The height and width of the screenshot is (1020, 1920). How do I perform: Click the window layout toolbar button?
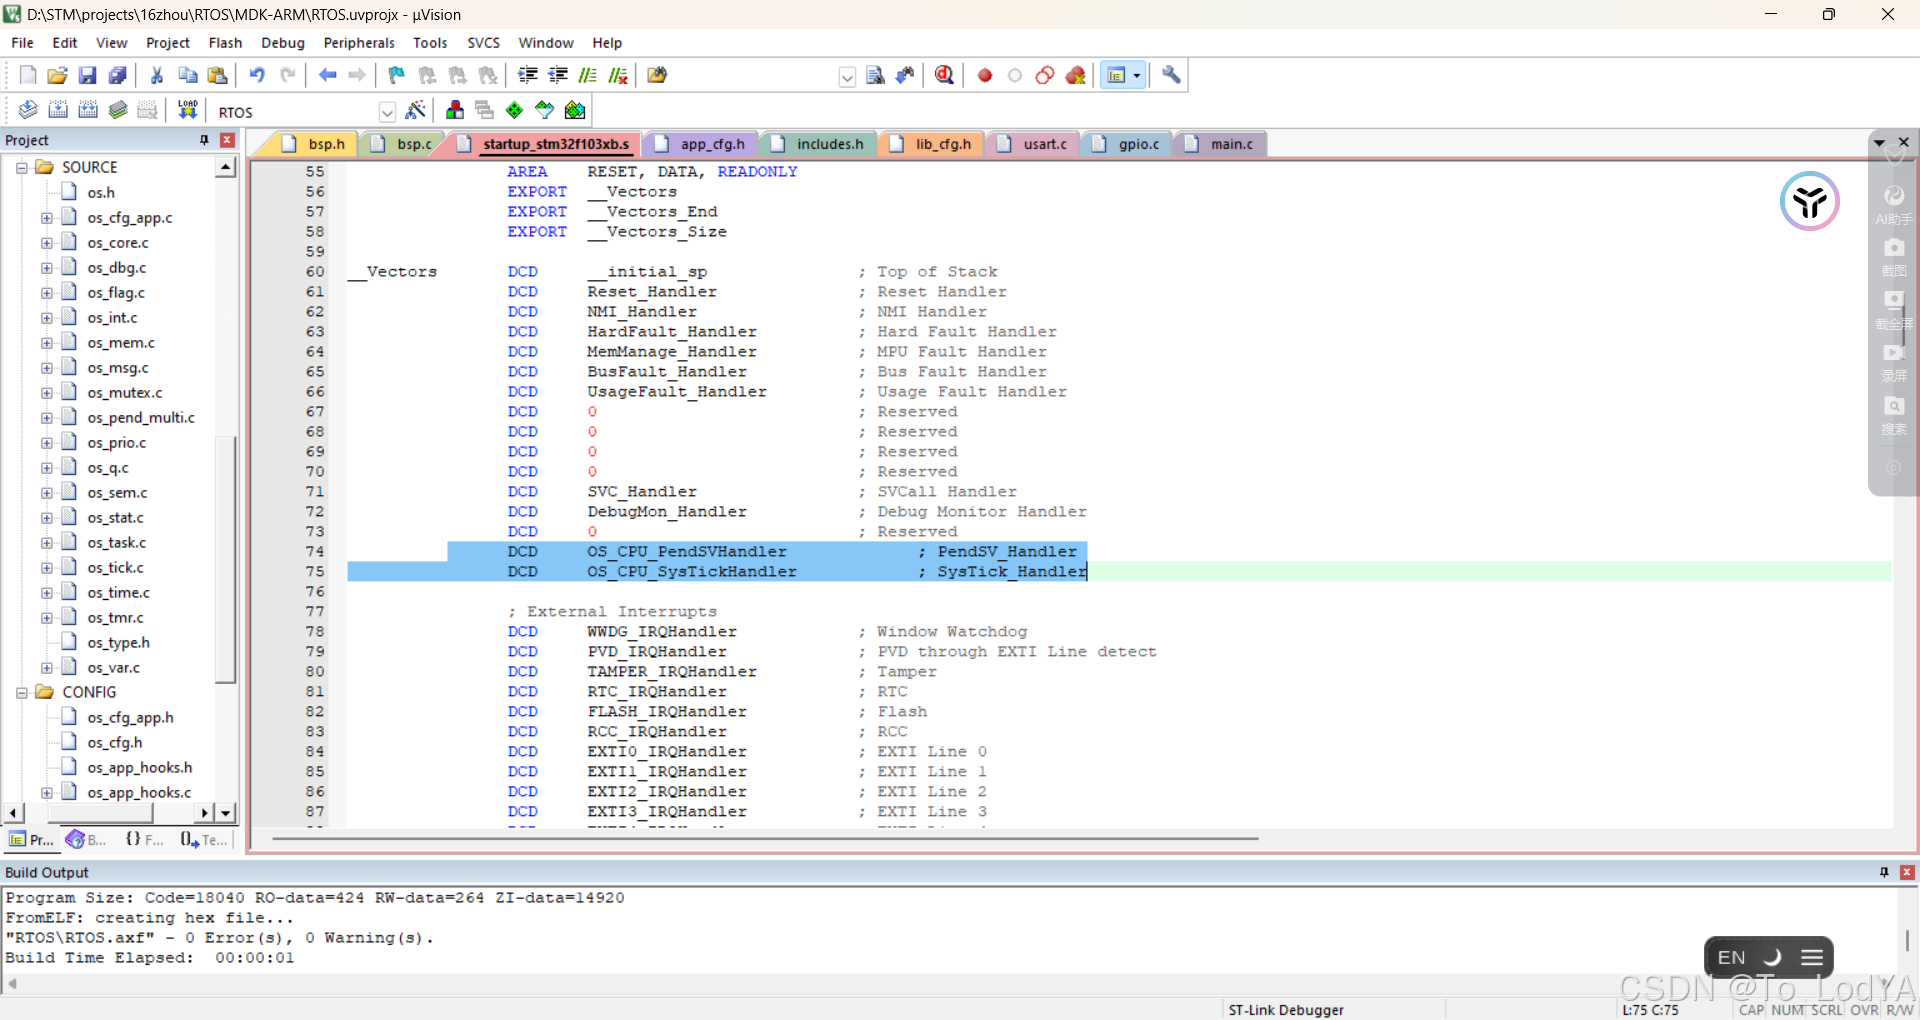click(x=1116, y=75)
